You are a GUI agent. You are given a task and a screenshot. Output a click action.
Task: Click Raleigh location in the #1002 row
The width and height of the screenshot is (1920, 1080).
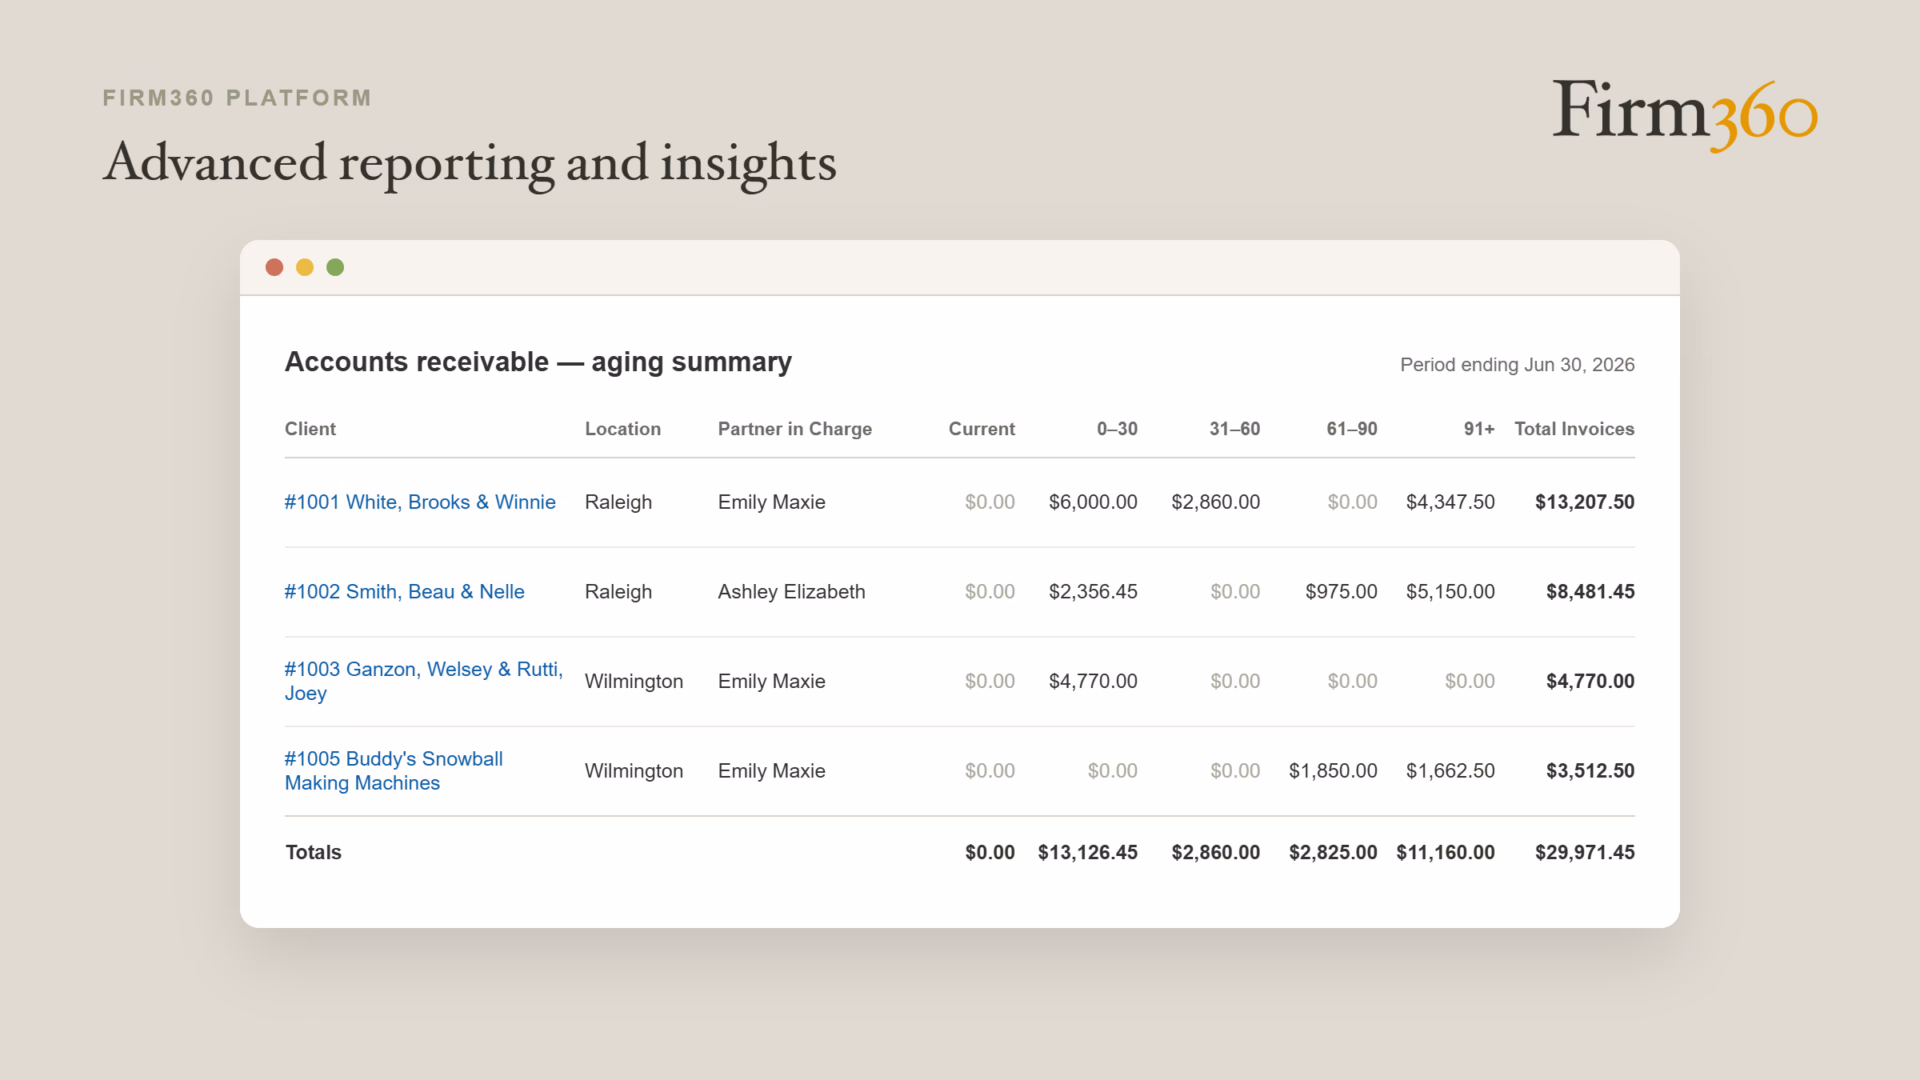[618, 592]
